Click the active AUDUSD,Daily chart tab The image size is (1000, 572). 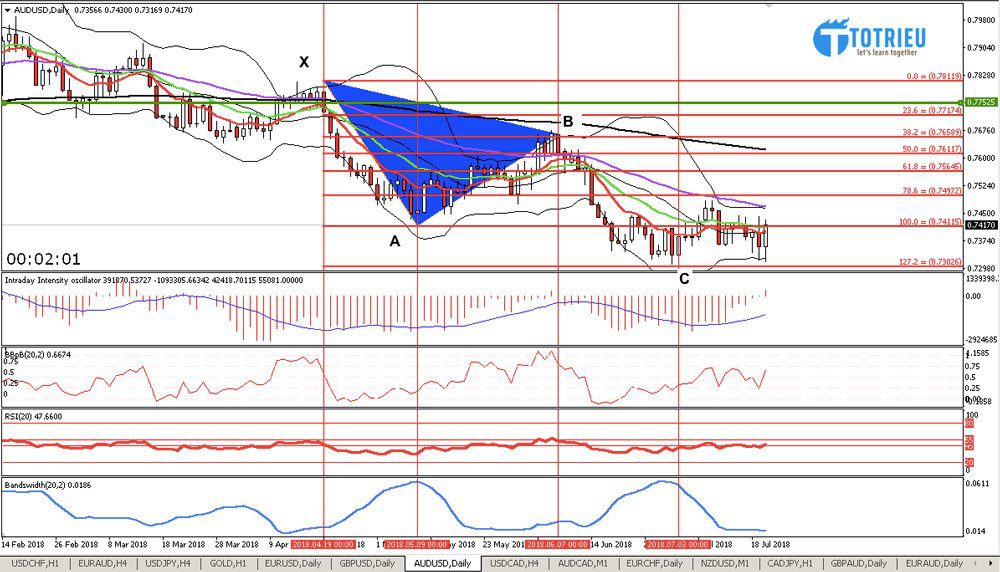pyautogui.click(x=442, y=563)
